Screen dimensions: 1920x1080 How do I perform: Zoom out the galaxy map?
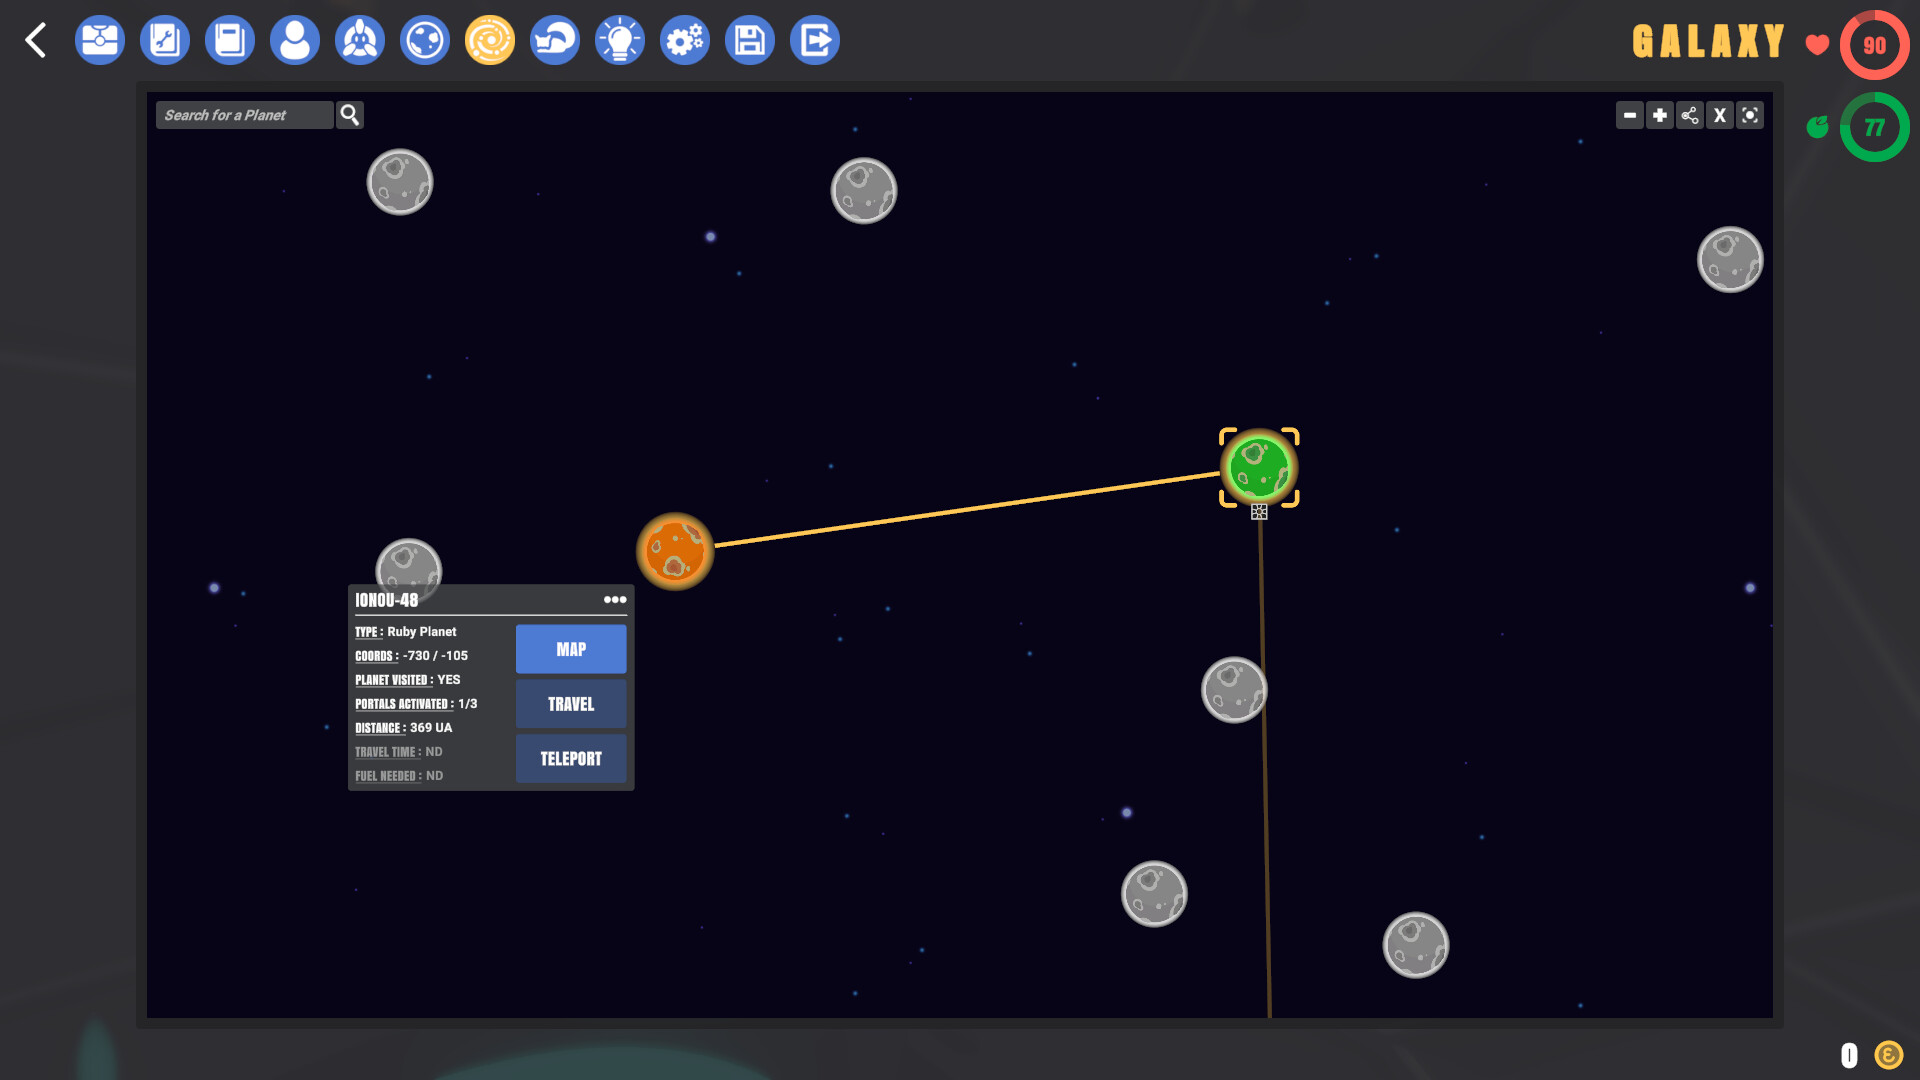tap(1630, 115)
